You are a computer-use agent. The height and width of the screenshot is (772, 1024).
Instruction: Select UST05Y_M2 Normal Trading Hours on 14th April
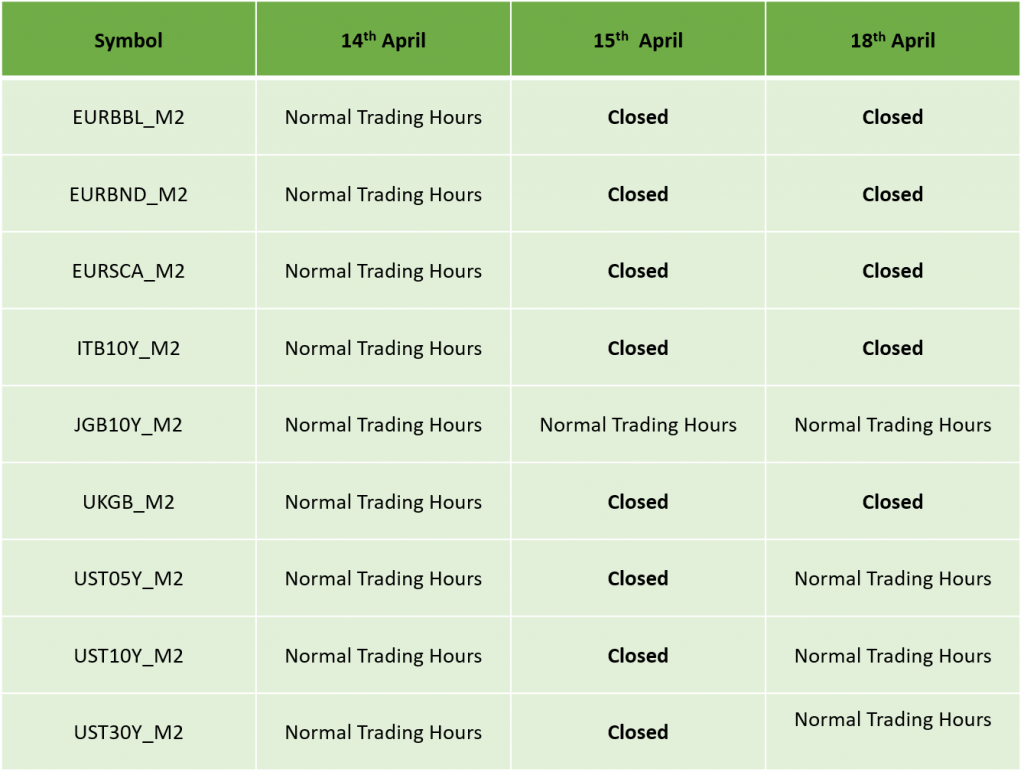pos(383,578)
